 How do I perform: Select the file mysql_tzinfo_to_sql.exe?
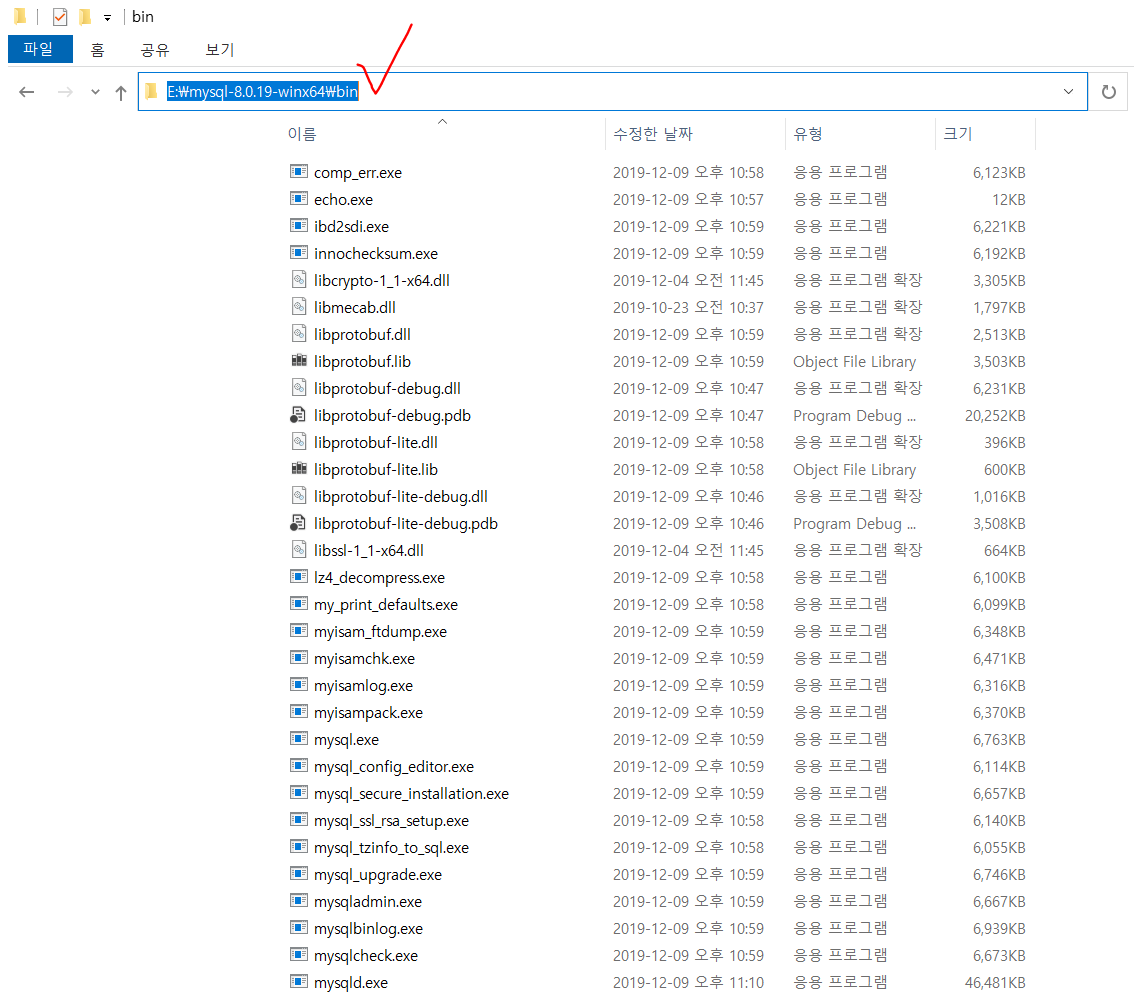391,848
